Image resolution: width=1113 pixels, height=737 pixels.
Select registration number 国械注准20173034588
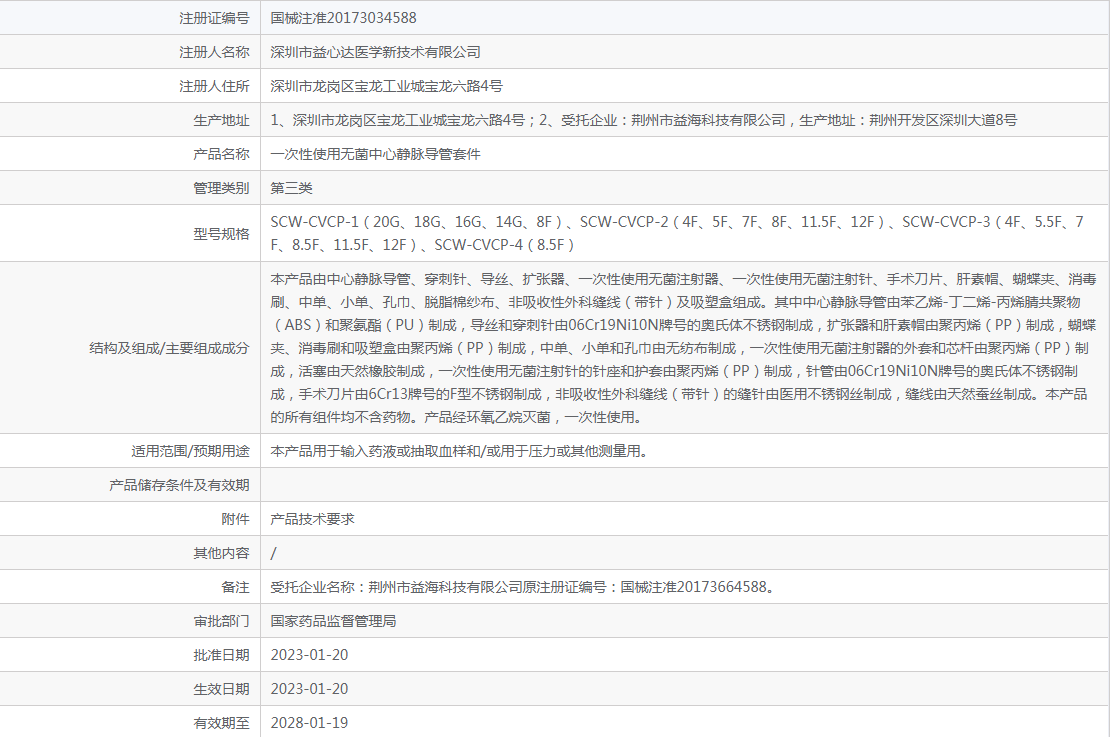click(x=344, y=18)
